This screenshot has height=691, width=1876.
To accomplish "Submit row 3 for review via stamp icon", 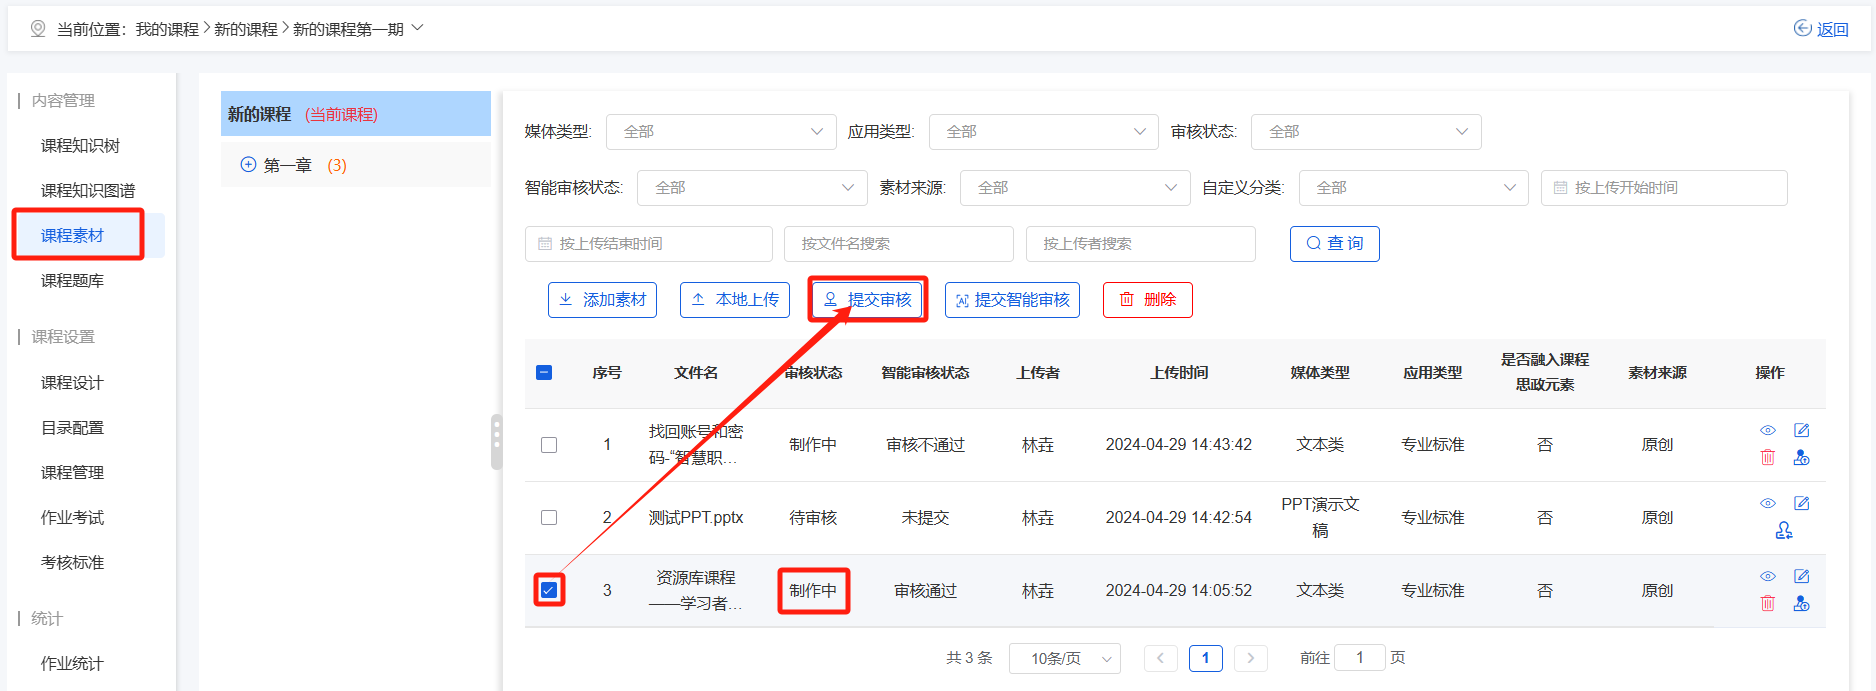I will pos(1802,603).
